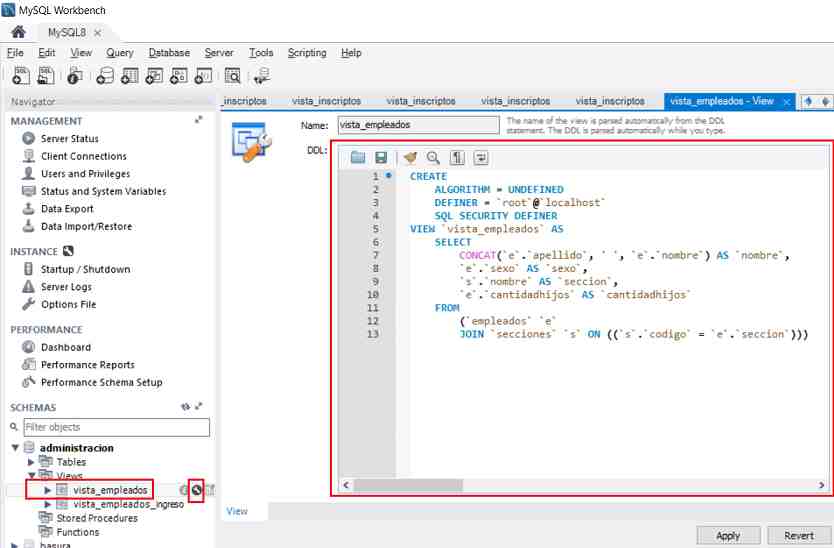834x548 pixels.
Task: Create a new stored procedure toolbar icon
Action: pos(179,76)
